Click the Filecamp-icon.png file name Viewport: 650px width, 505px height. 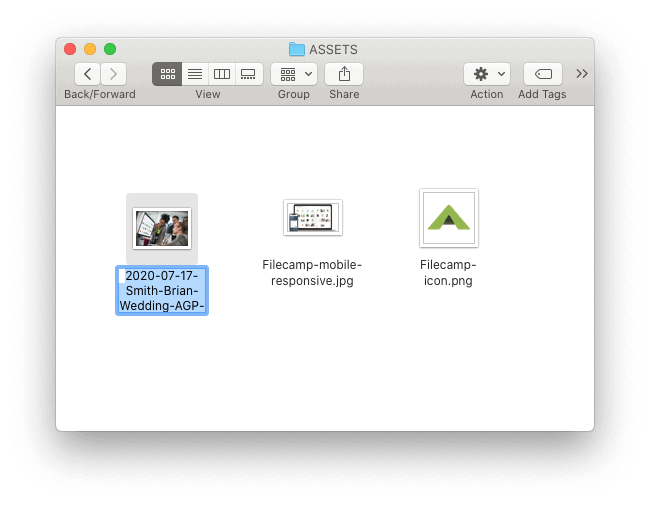(x=448, y=272)
